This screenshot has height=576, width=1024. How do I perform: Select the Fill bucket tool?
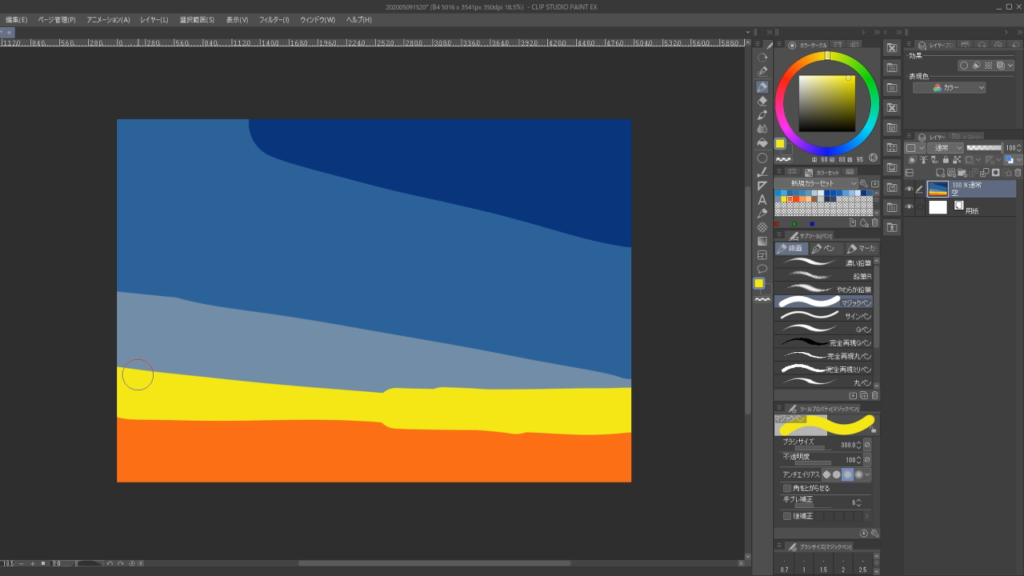tap(762, 143)
